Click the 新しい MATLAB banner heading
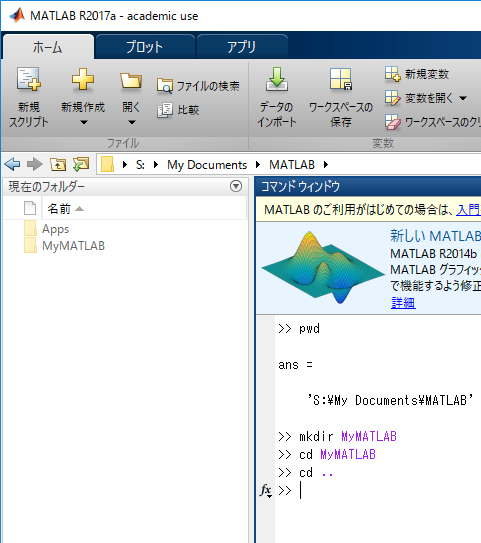The width and height of the screenshot is (481, 543). pyautogui.click(x=436, y=236)
